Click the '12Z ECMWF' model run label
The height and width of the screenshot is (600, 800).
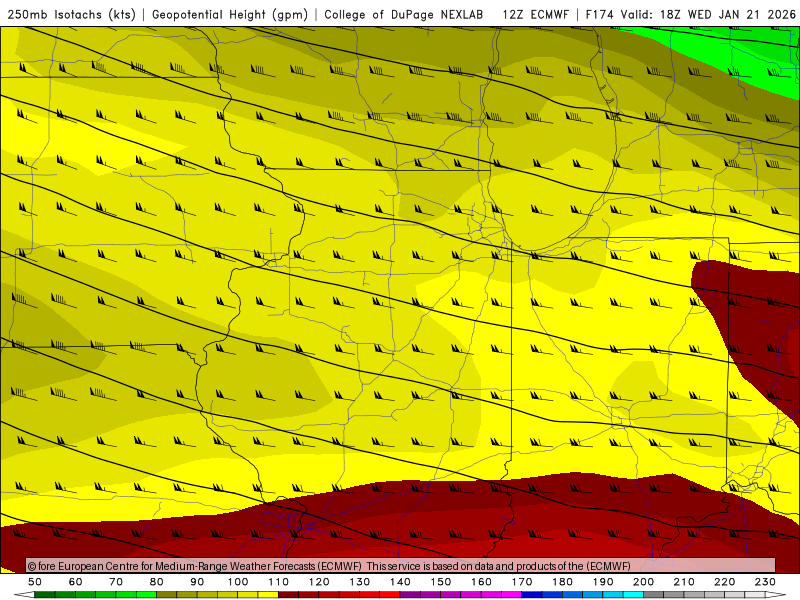536,14
